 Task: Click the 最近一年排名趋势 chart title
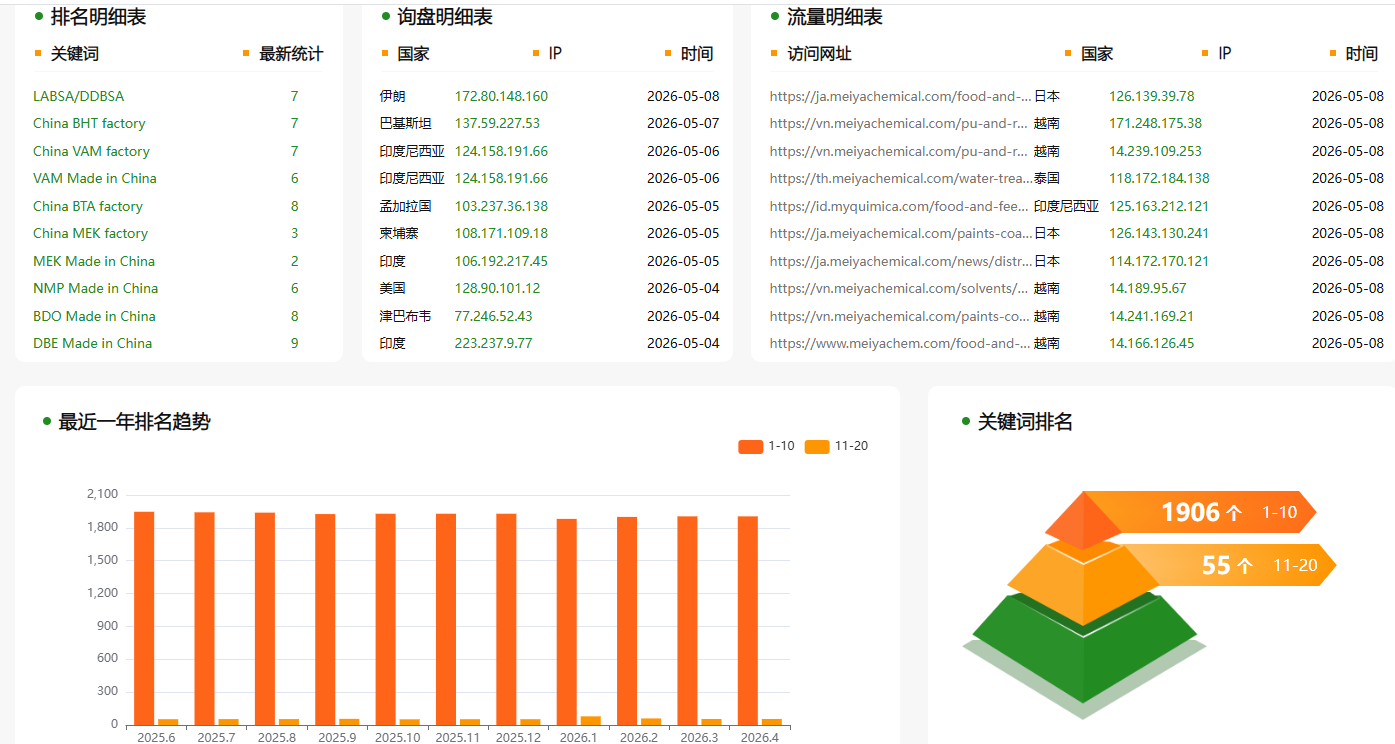point(135,422)
